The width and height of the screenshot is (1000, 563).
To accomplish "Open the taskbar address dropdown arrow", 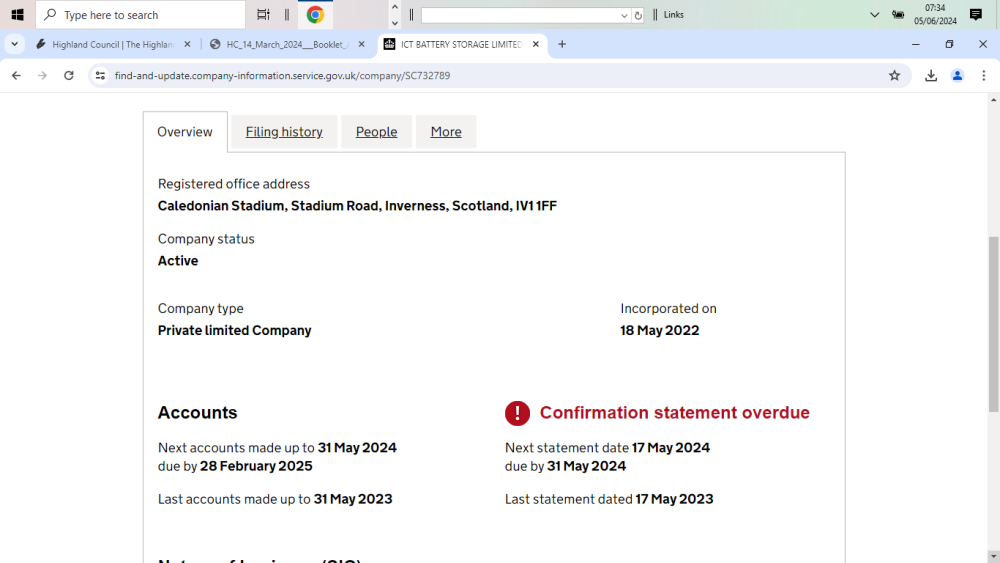I will pyautogui.click(x=624, y=15).
